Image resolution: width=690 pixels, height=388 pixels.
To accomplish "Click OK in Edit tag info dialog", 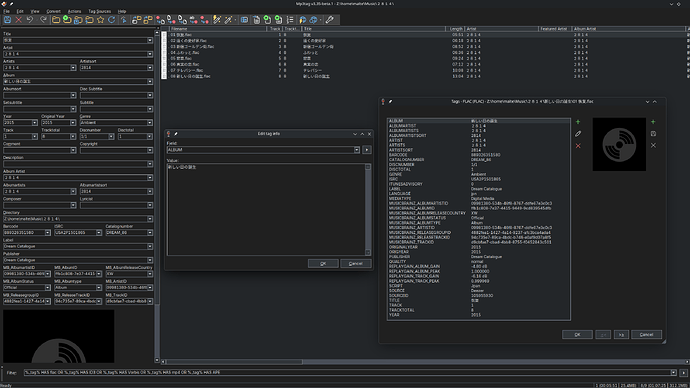I will coord(323,264).
